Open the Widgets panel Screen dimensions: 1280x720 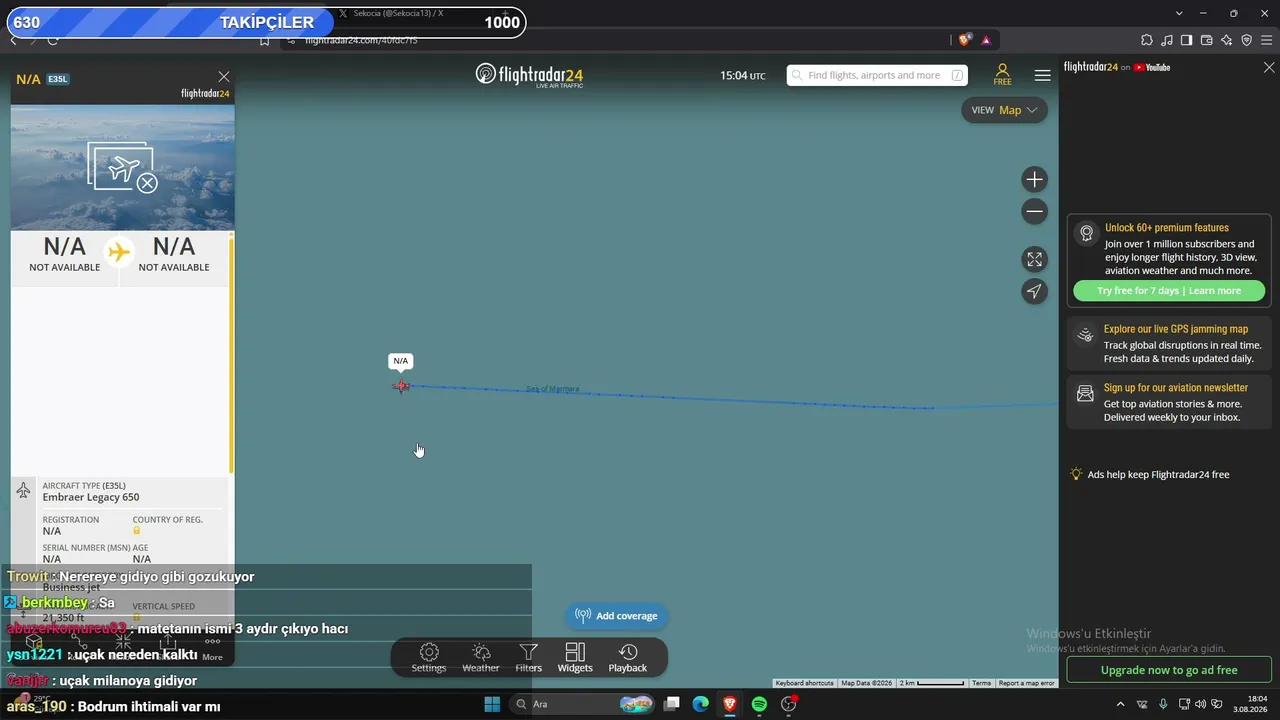(x=575, y=658)
